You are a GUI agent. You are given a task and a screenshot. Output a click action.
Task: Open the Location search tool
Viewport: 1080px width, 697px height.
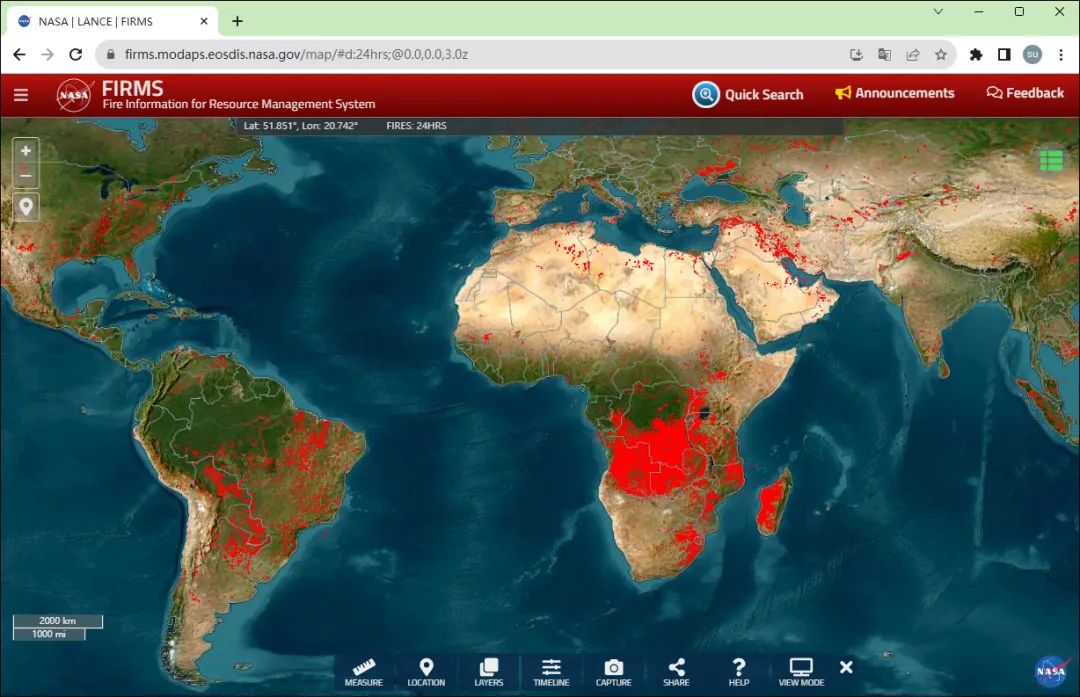coord(427,671)
